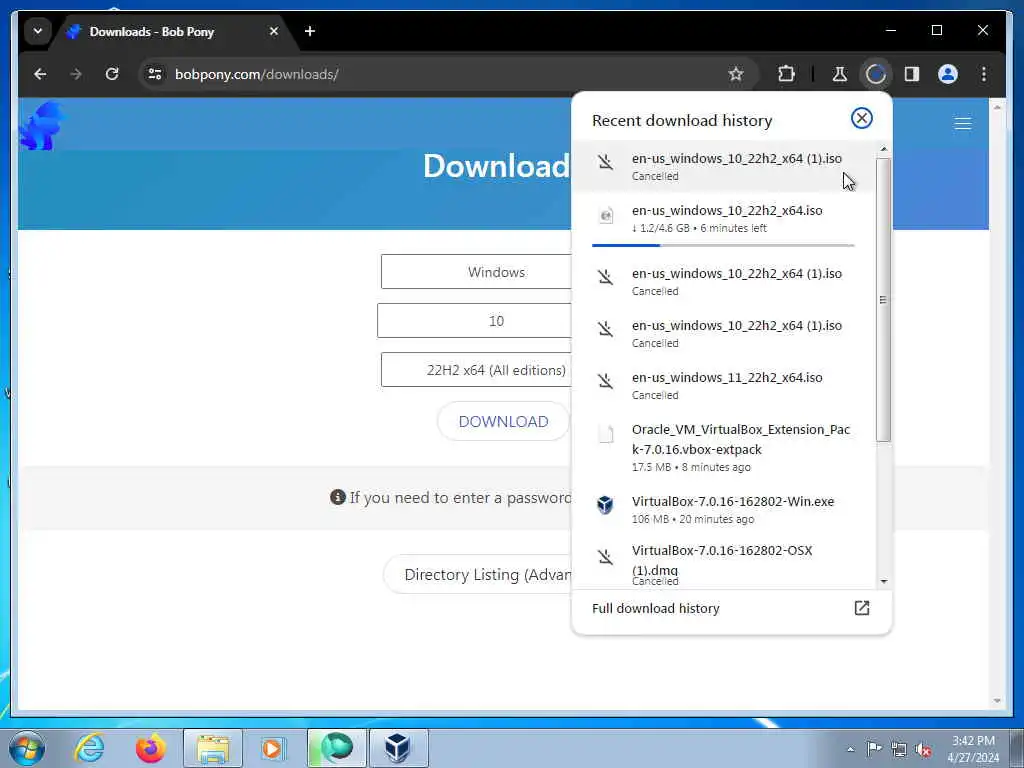1024x768 pixels.
Task: Select in-progress en-us_windows_10_22h2_x64.iso download
Action: pos(724,219)
